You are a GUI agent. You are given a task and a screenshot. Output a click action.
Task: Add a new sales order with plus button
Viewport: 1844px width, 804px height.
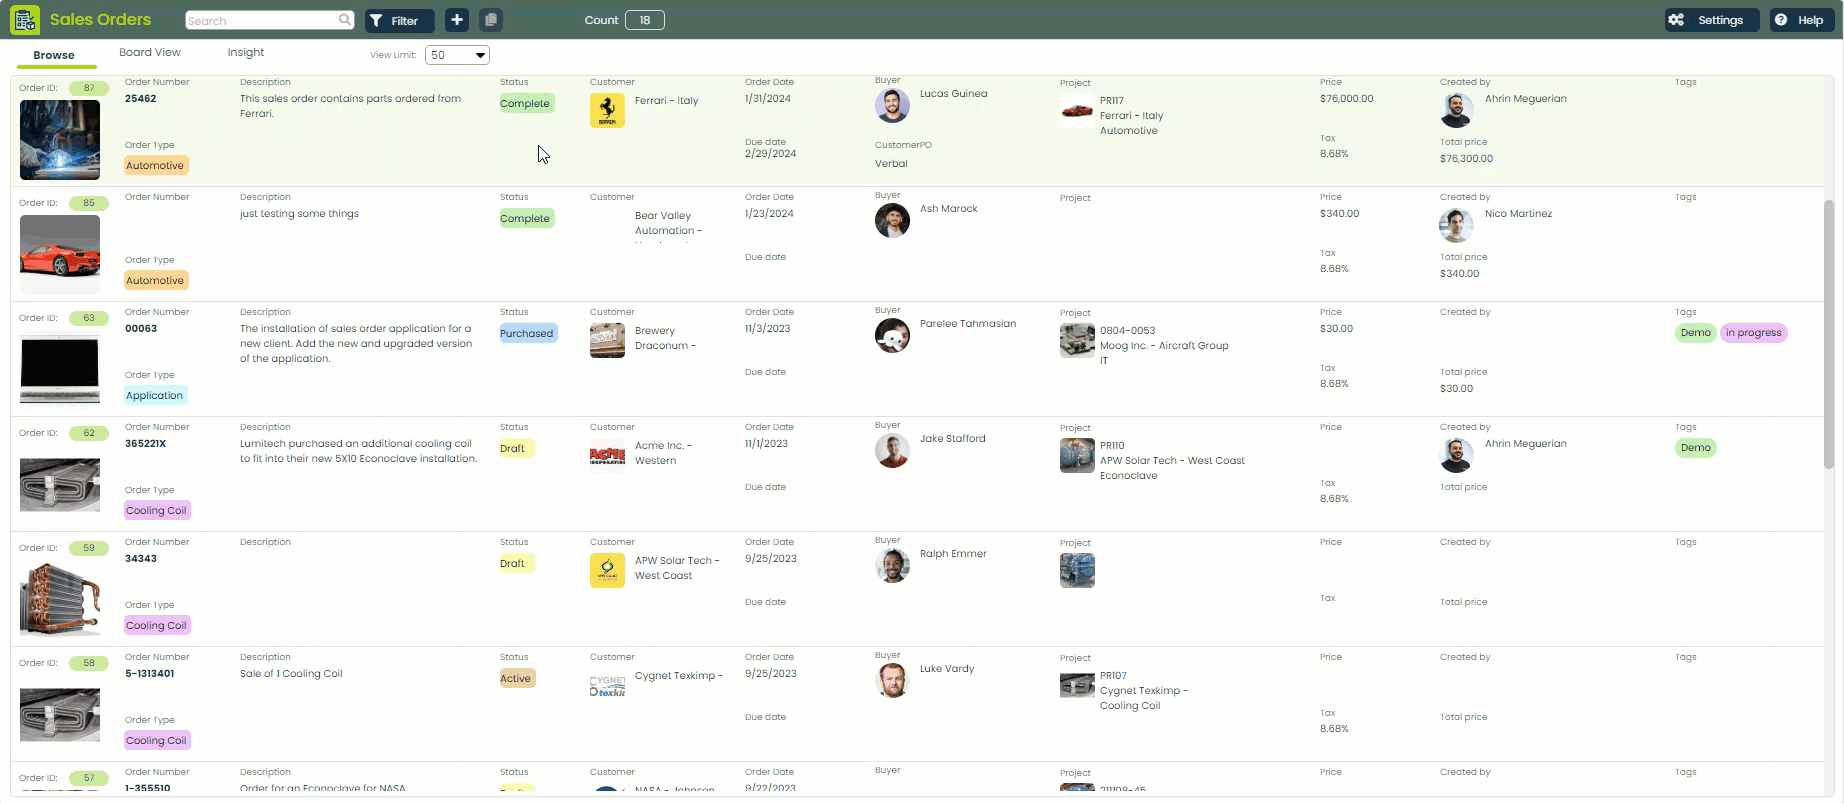(x=456, y=20)
